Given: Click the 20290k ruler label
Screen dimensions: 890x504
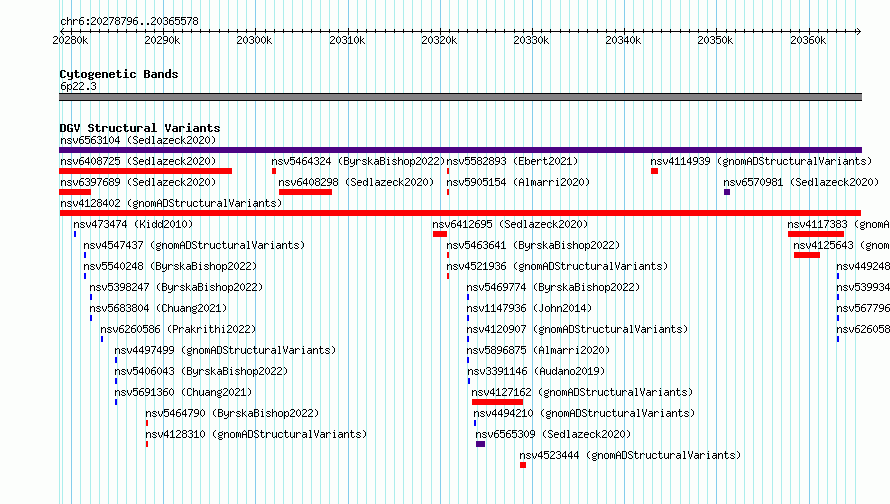Looking at the screenshot, I should 162,40.
